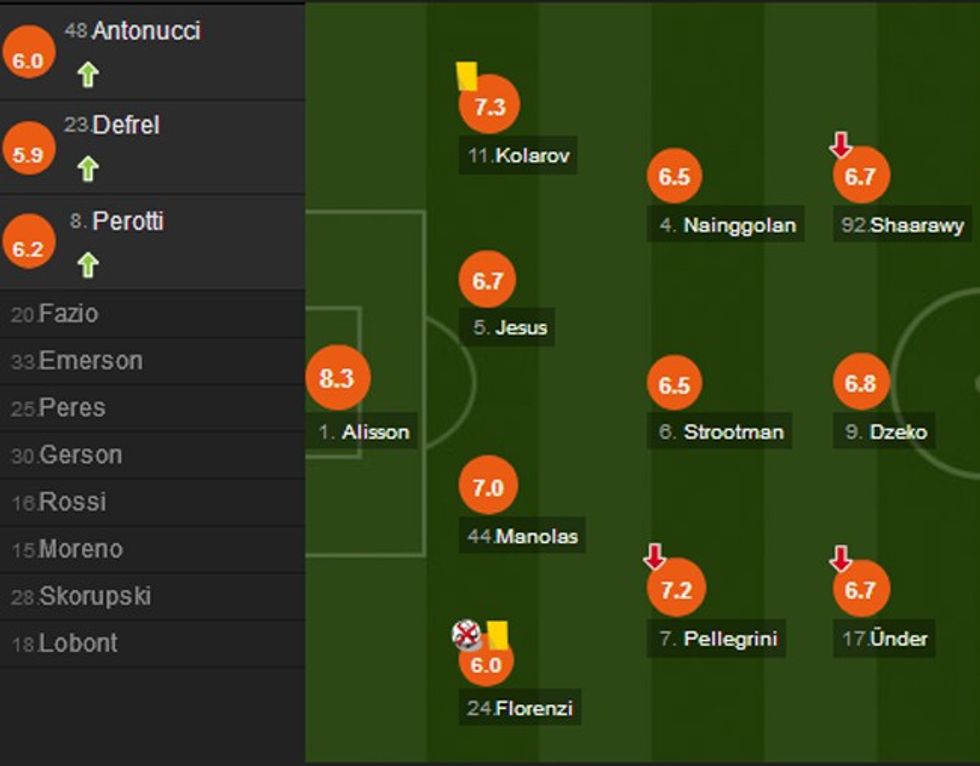Click Skorupski in the substitutes list
Image resolution: width=980 pixels, height=766 pixels.
point(95,597)
